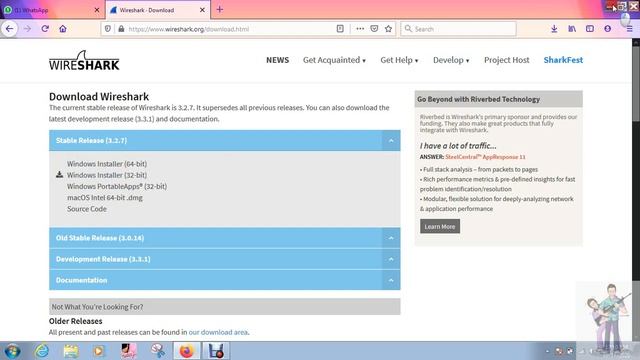Expand the Development Release (3.3.1) section
The height and width of the screenshot is (360, 640).
click(224, 259)
